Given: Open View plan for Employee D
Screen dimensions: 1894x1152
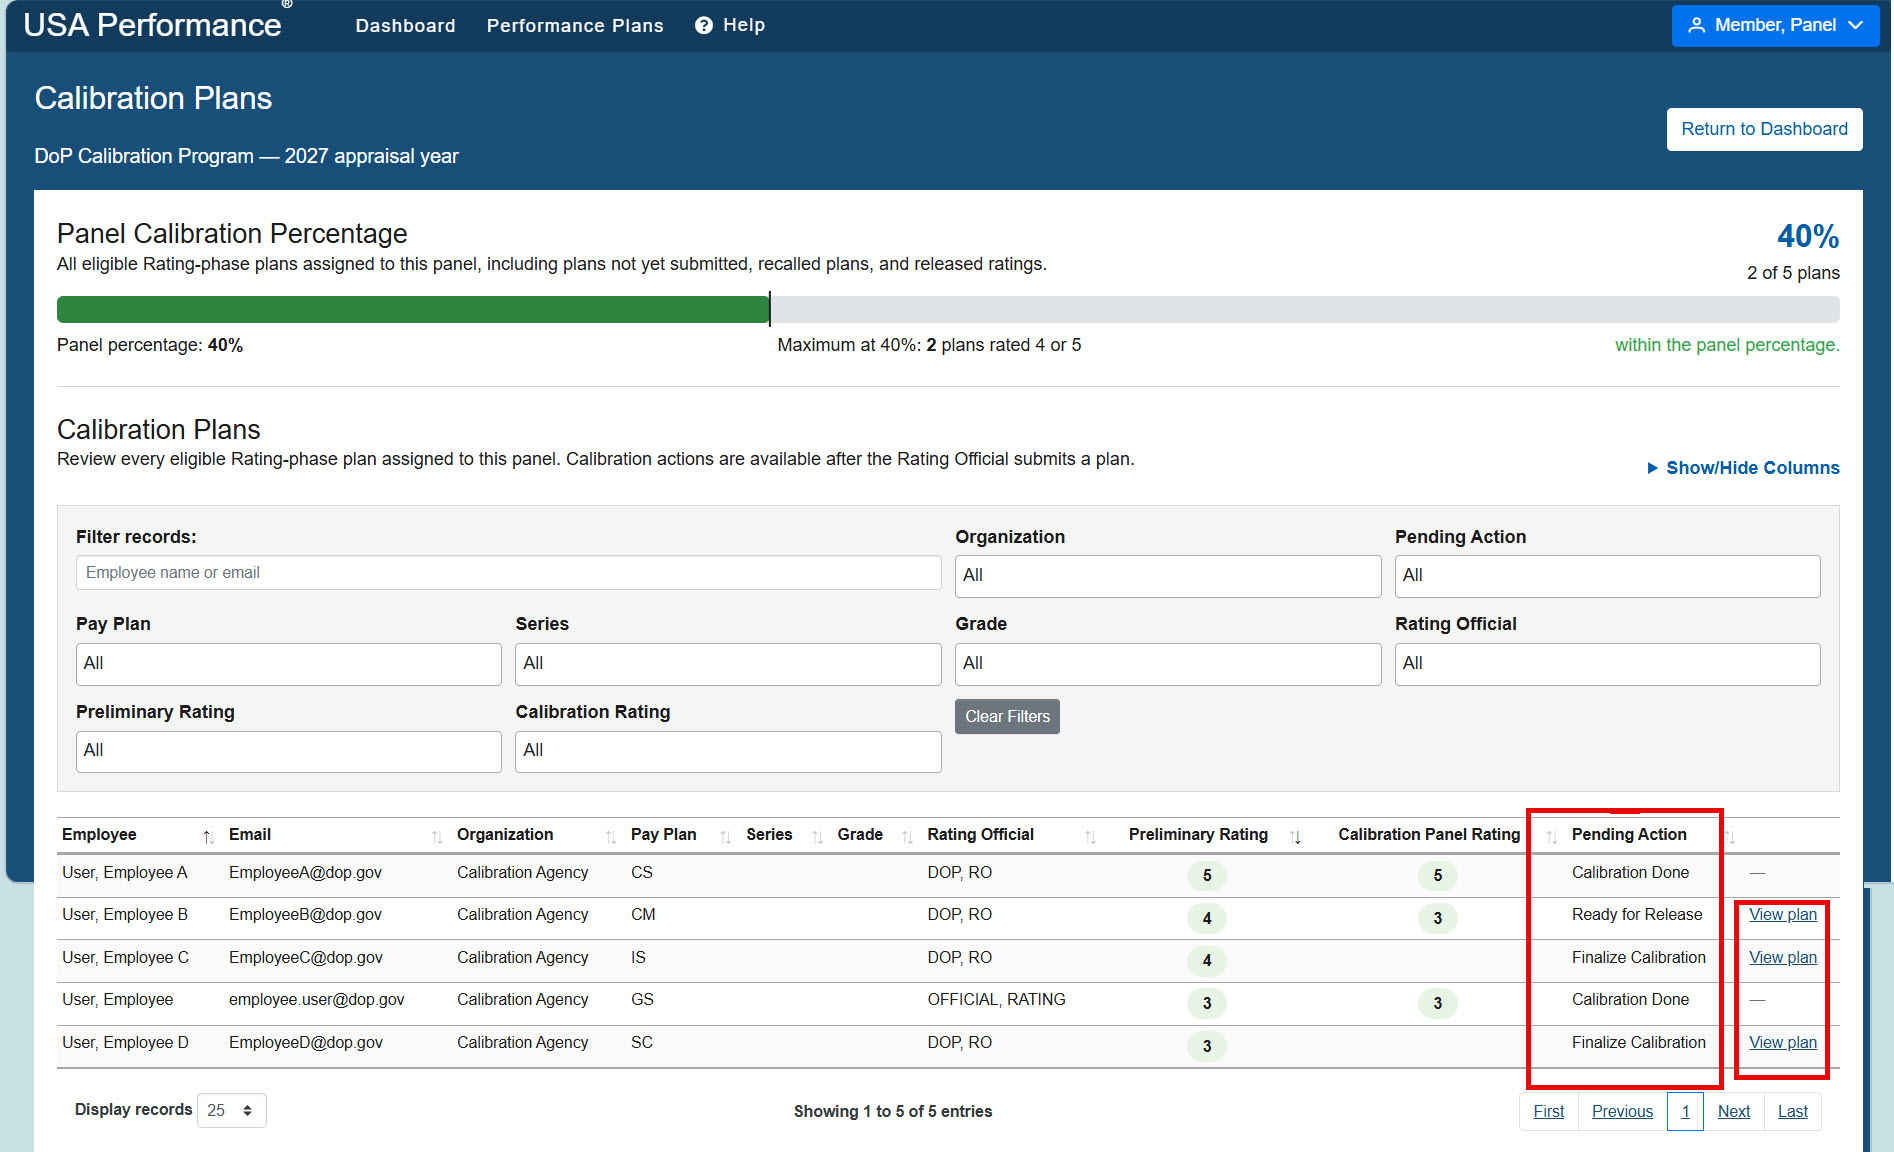Looking at the screenshot, I should coord(1782,1042).
